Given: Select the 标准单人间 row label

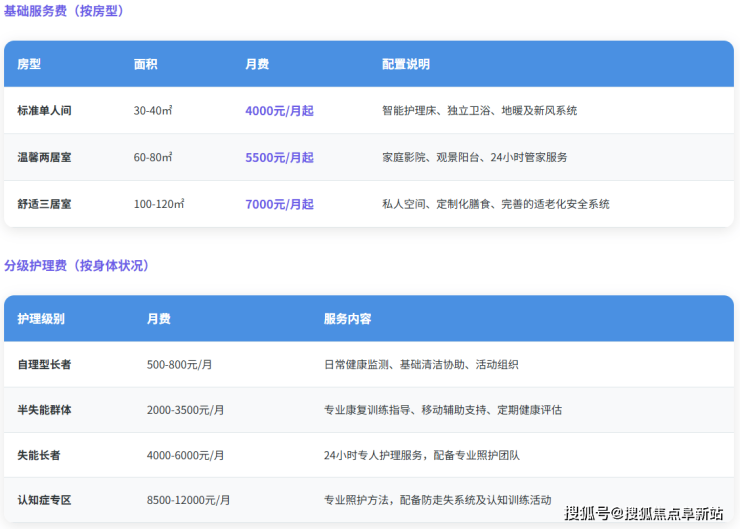Looking at the screenshot, I should 44,111.
